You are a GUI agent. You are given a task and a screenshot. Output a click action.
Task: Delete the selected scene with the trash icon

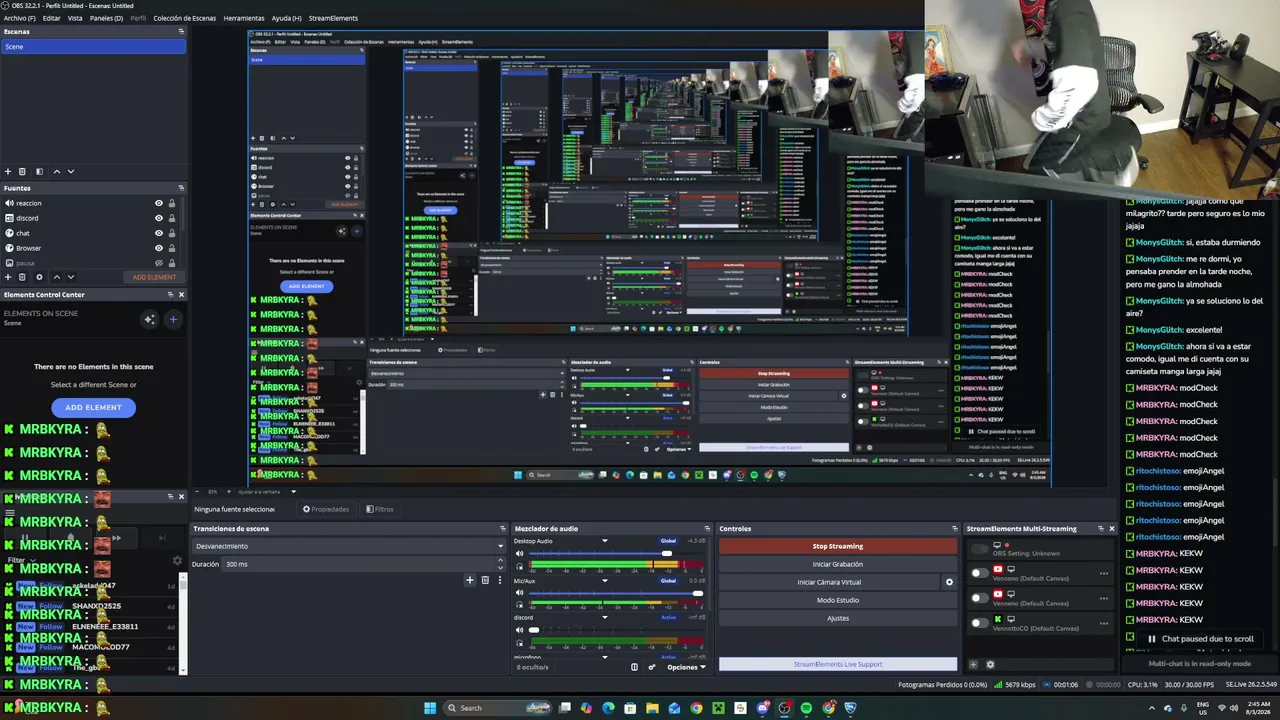[x=24, y=171]
